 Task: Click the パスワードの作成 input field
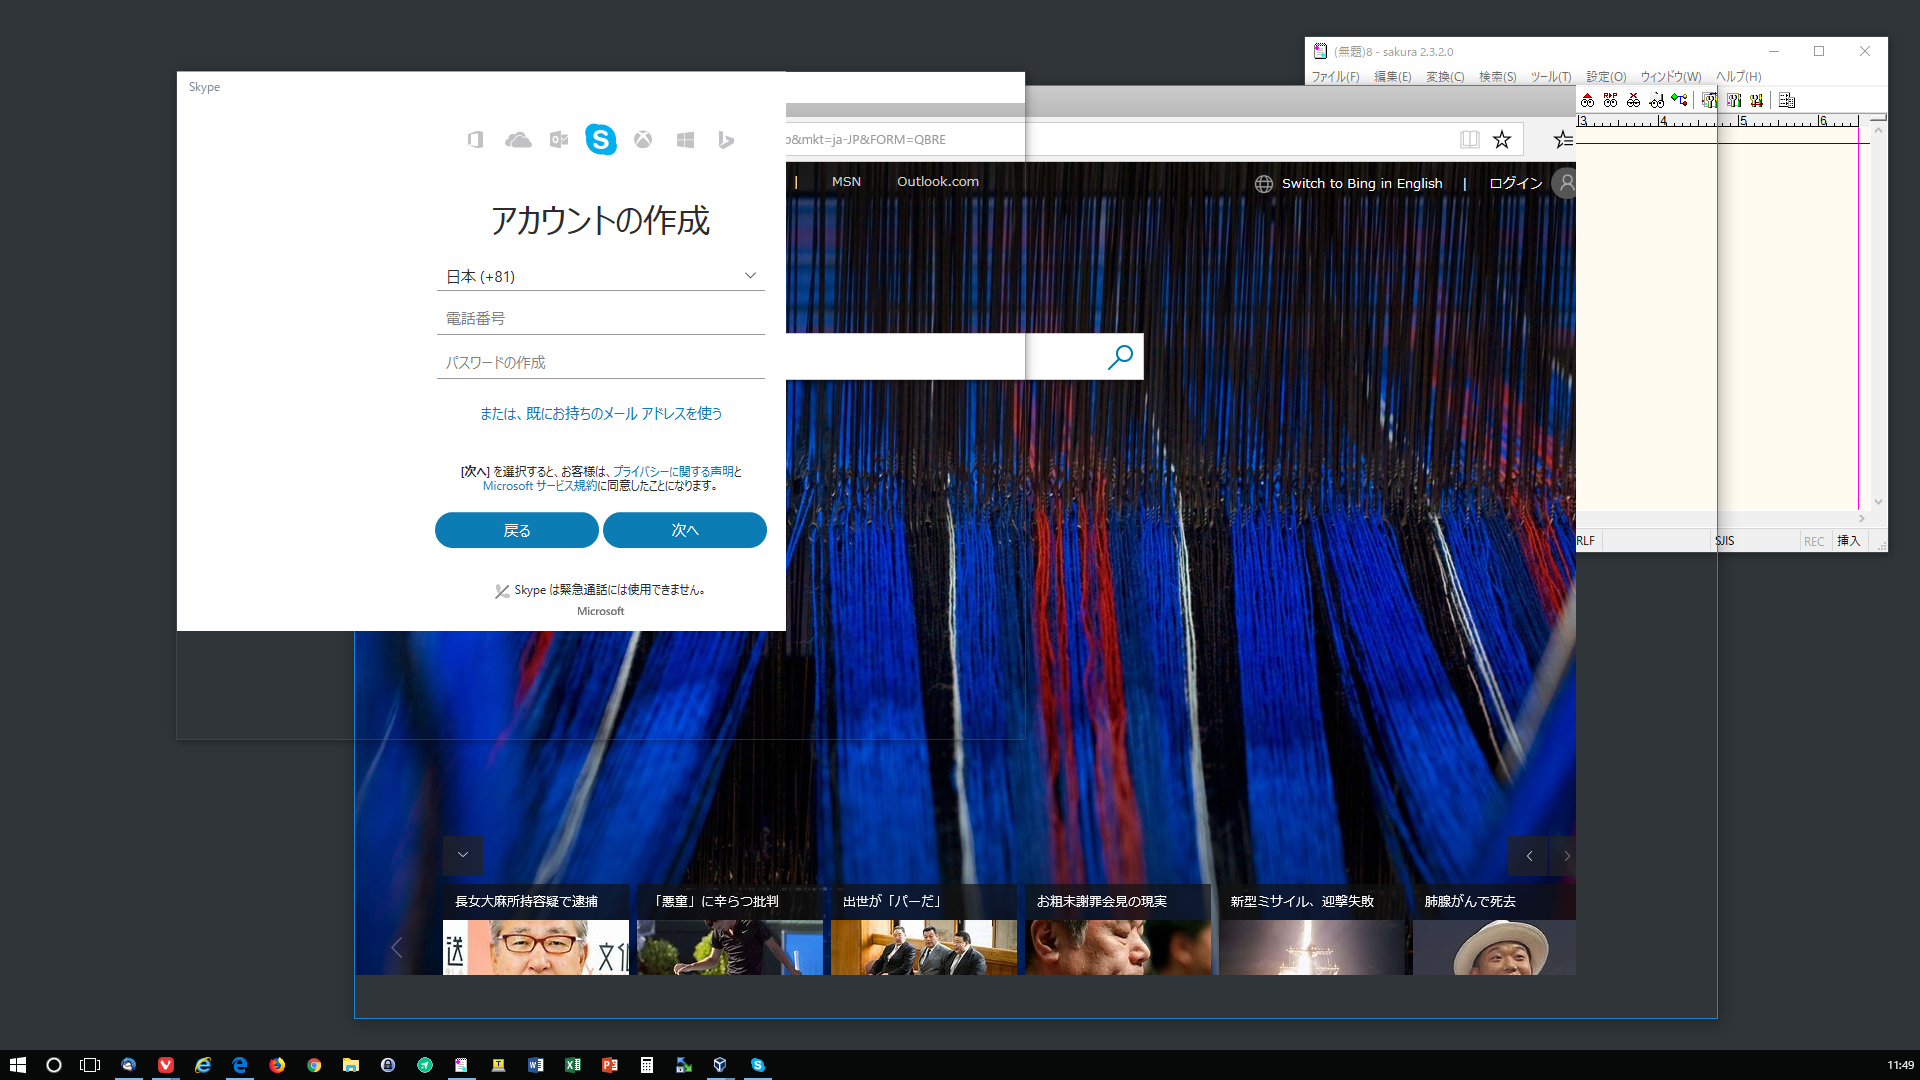pos(601,362)
